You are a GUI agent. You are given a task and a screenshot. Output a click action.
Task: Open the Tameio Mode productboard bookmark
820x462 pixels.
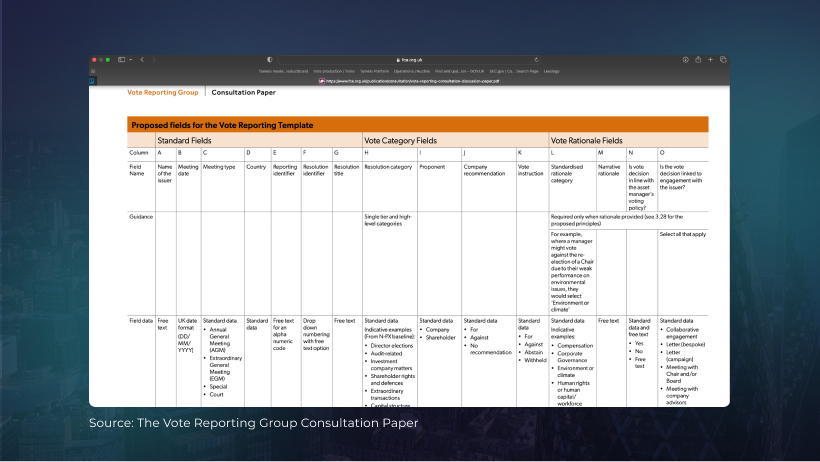[x=281, y=71]
